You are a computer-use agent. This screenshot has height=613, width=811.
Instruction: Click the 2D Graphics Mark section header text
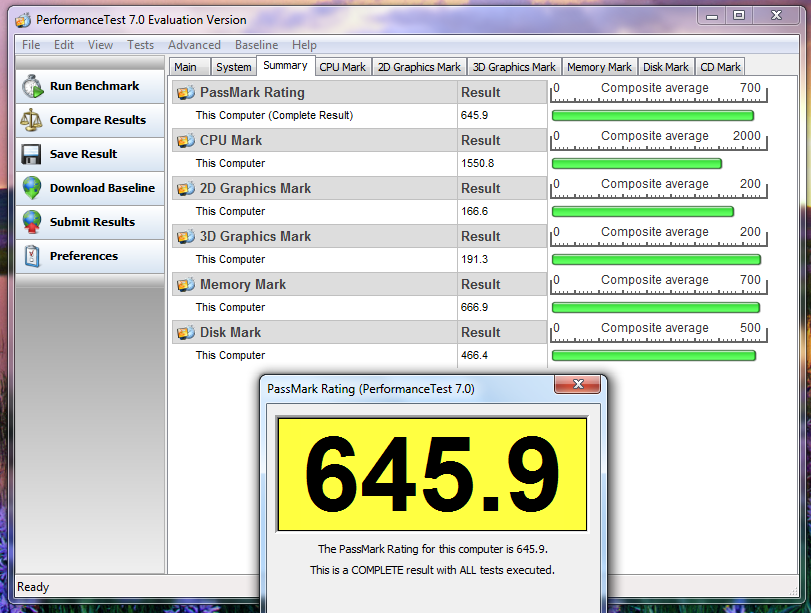point(256,189)
